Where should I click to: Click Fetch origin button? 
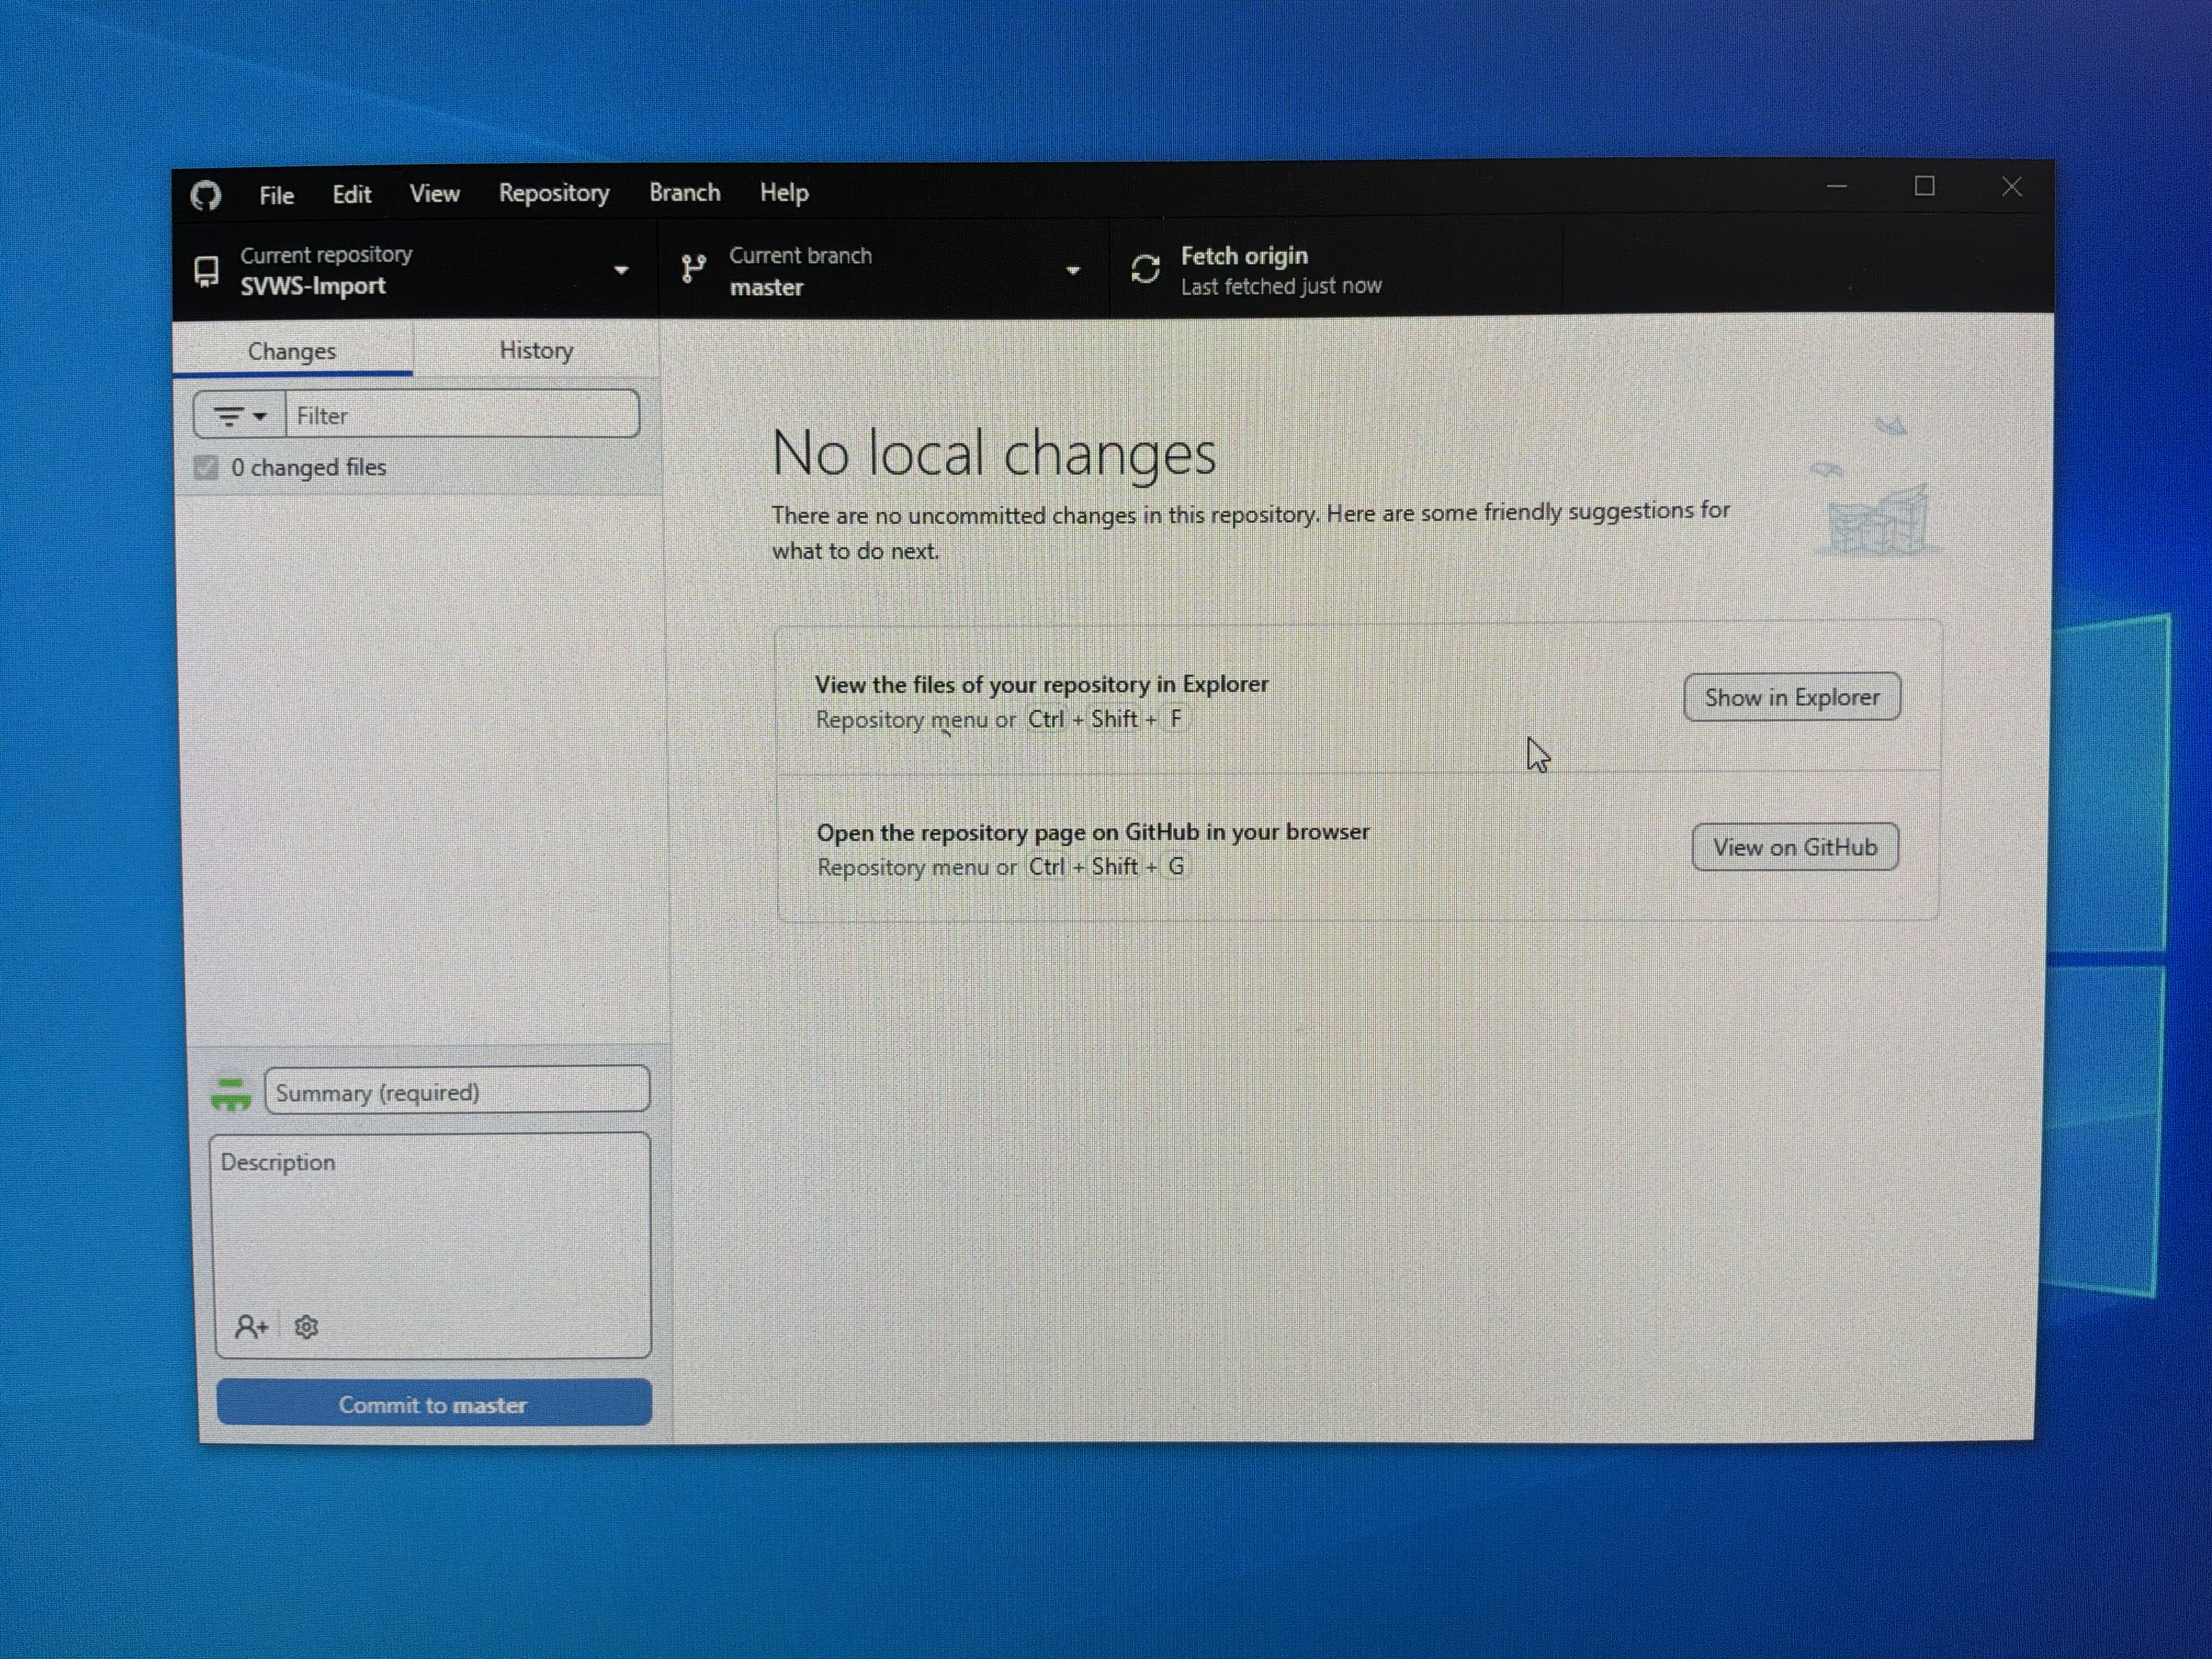[1336, 270]
